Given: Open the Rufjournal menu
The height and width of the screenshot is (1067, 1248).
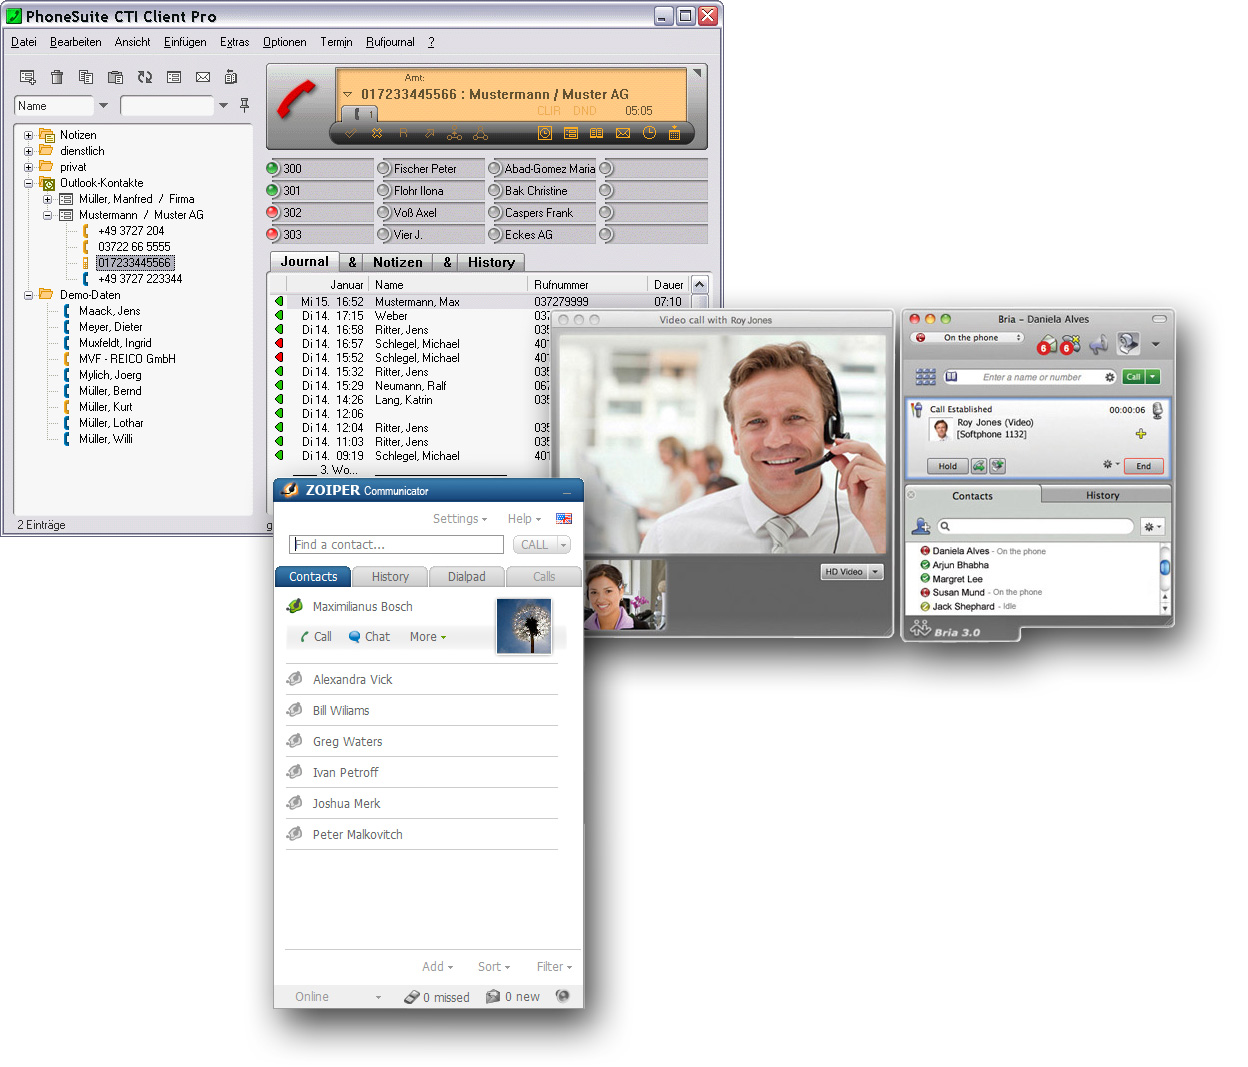Looking at the screenshot, I should point(390,42).
